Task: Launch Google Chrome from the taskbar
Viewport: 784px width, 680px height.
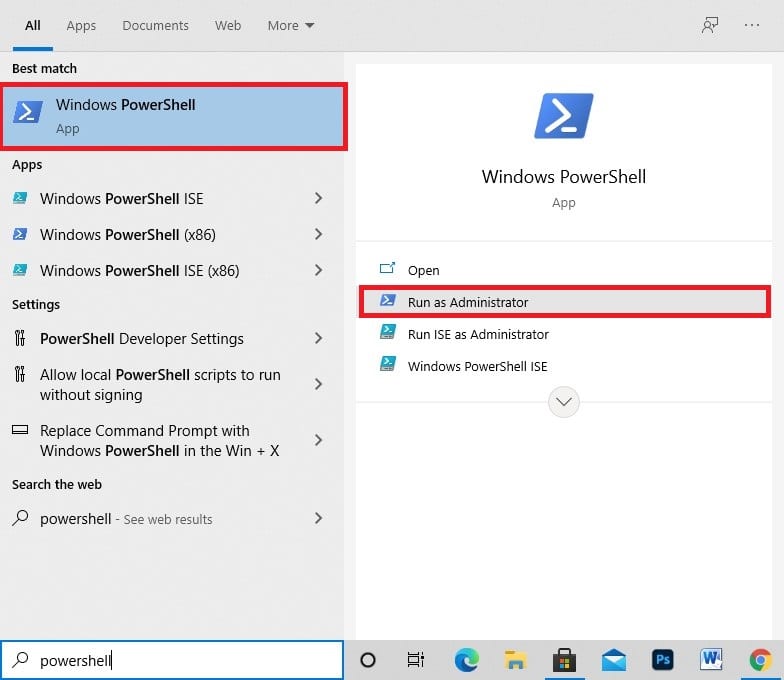Action: coord(760,660)
